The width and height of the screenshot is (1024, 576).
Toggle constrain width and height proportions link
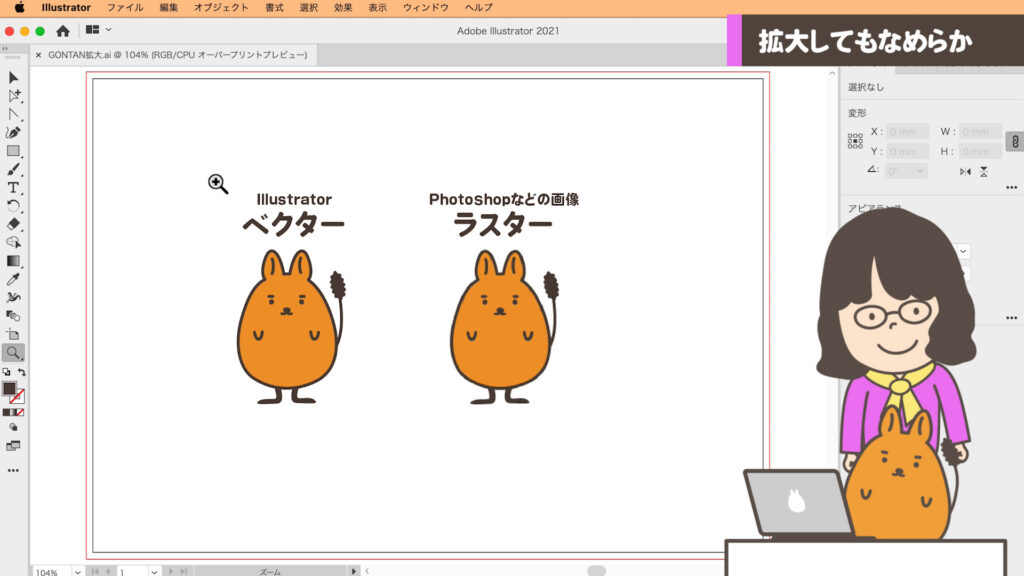pyautogui.click(x=1013, y=142)
